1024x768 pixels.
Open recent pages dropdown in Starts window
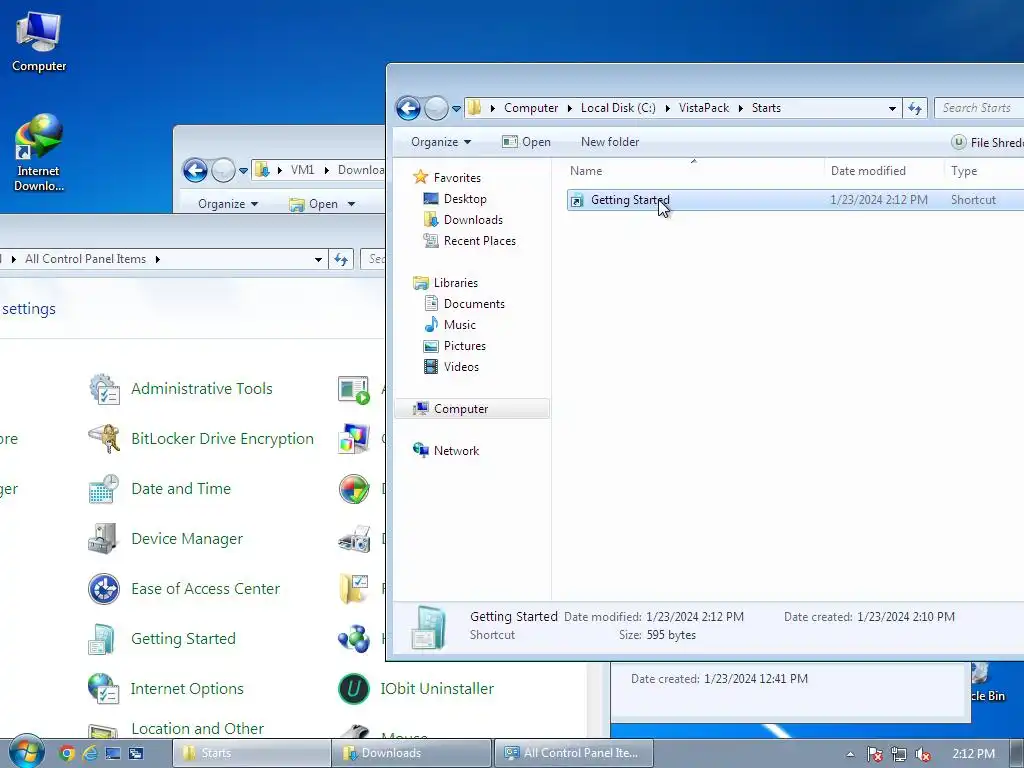[456, 108]
